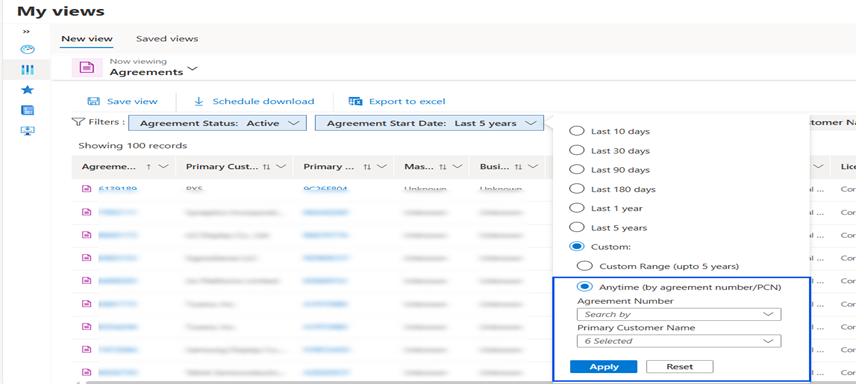Pick the Last 1 year option
This screenshot has width=856, height=384.
click(576, 208)
